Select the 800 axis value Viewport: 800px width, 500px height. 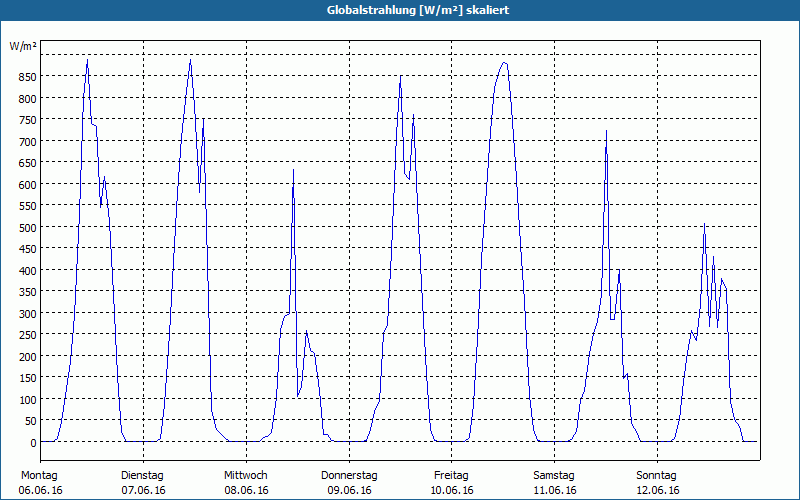pos(28,99)
